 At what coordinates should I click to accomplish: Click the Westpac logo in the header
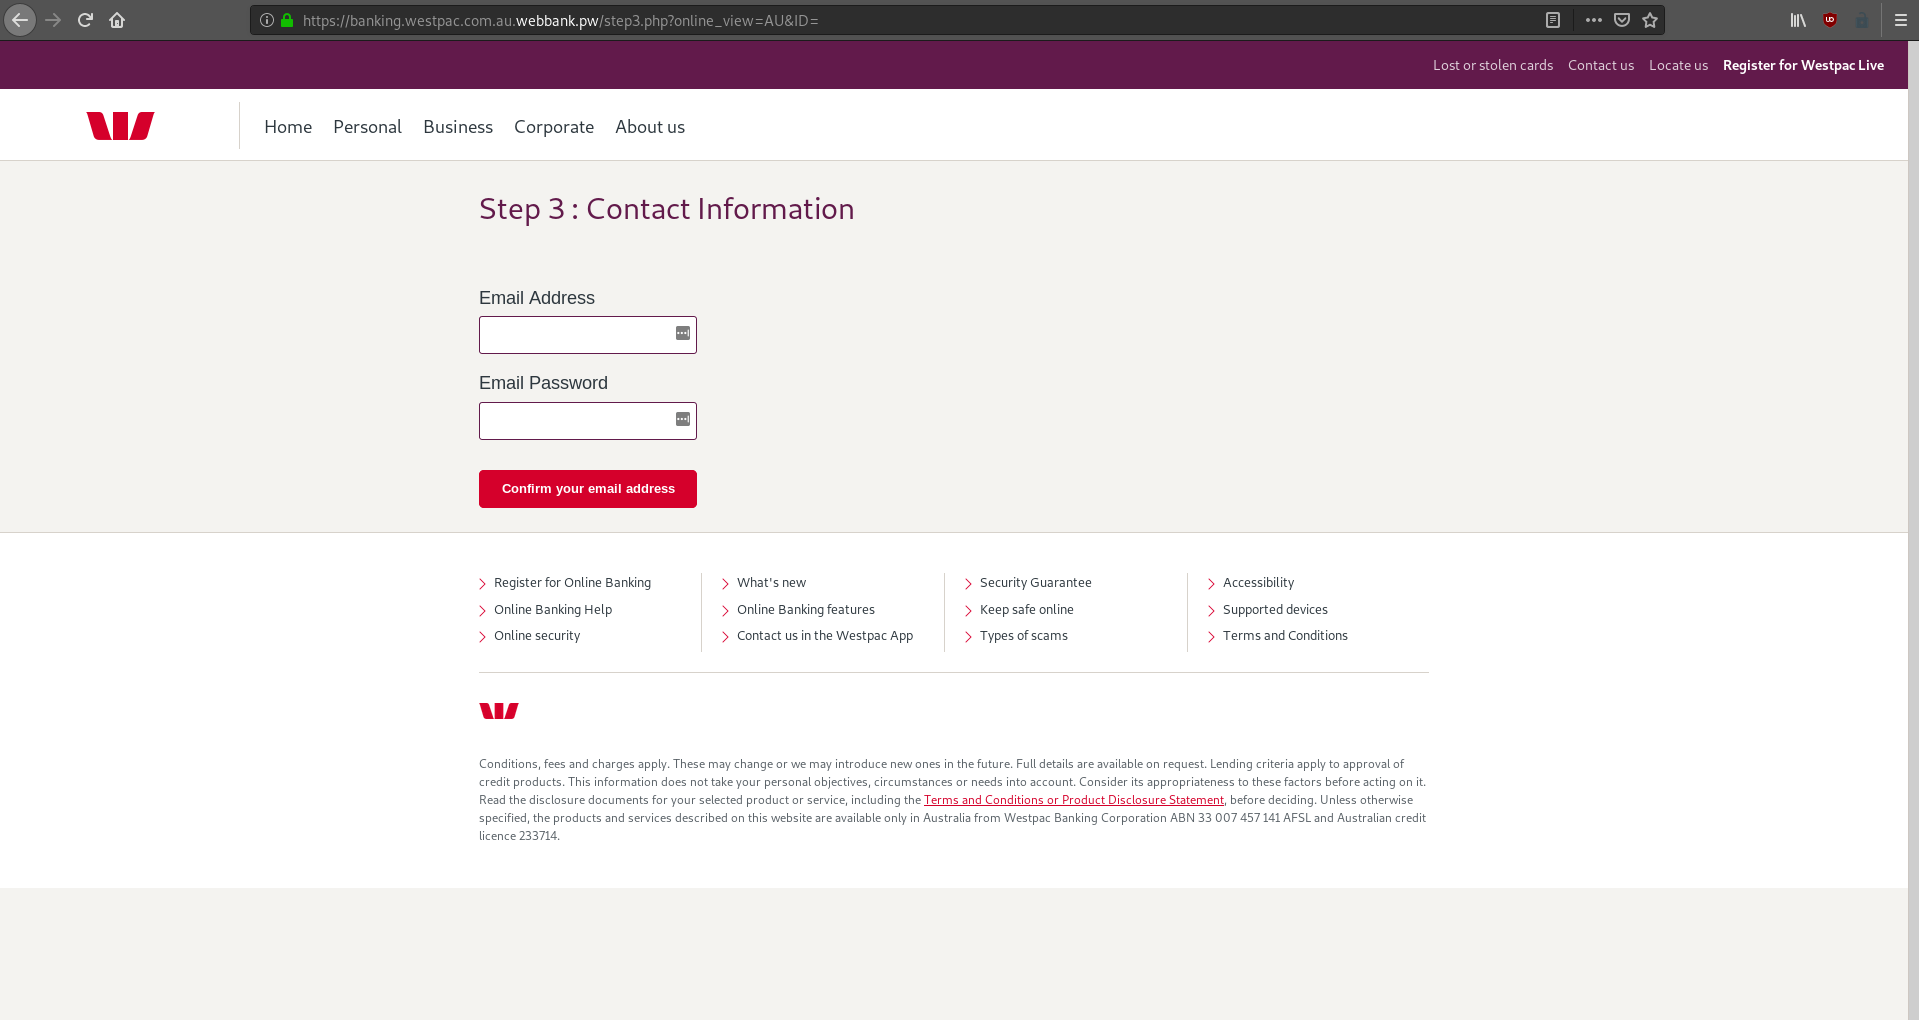[120, 125]
